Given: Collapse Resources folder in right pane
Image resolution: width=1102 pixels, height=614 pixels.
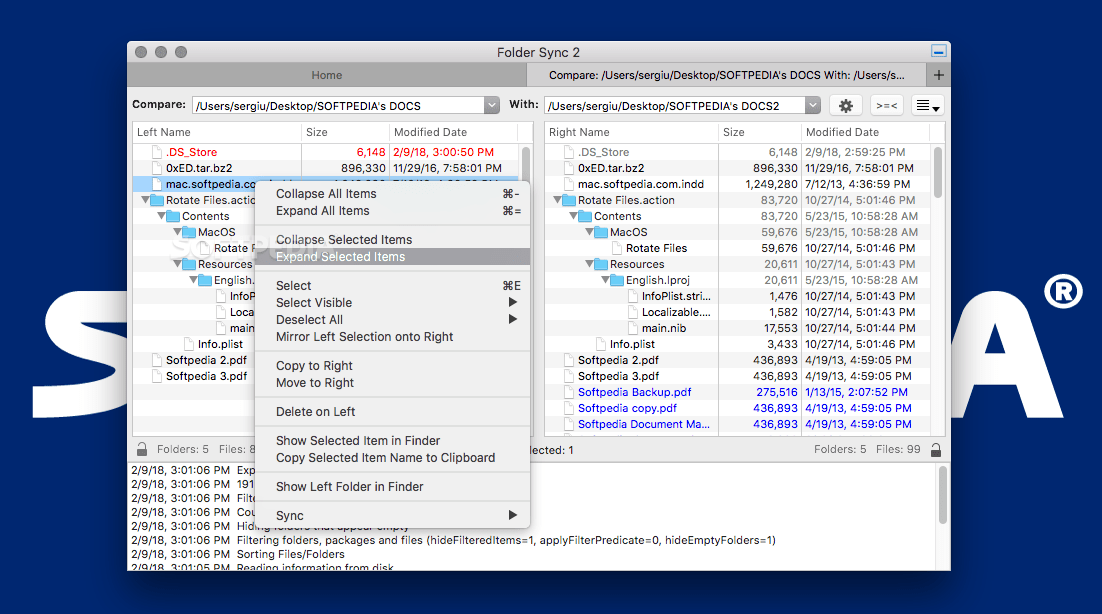Looking at the screenshot, I should point(589,264).
